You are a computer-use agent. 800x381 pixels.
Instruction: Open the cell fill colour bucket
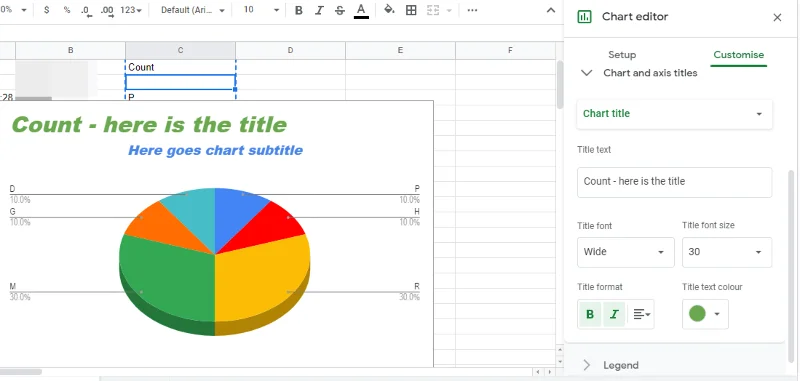390,10
